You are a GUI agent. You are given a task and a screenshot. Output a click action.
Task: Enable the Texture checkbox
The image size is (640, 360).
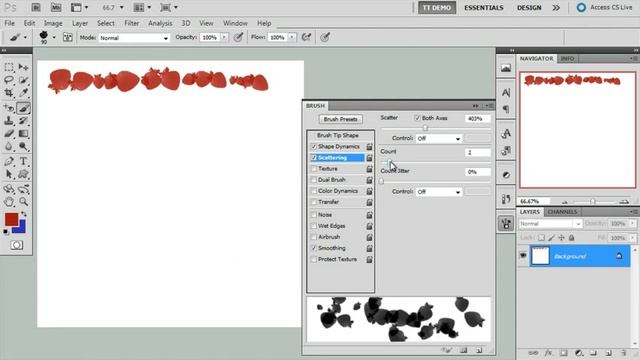click(314, 169)
